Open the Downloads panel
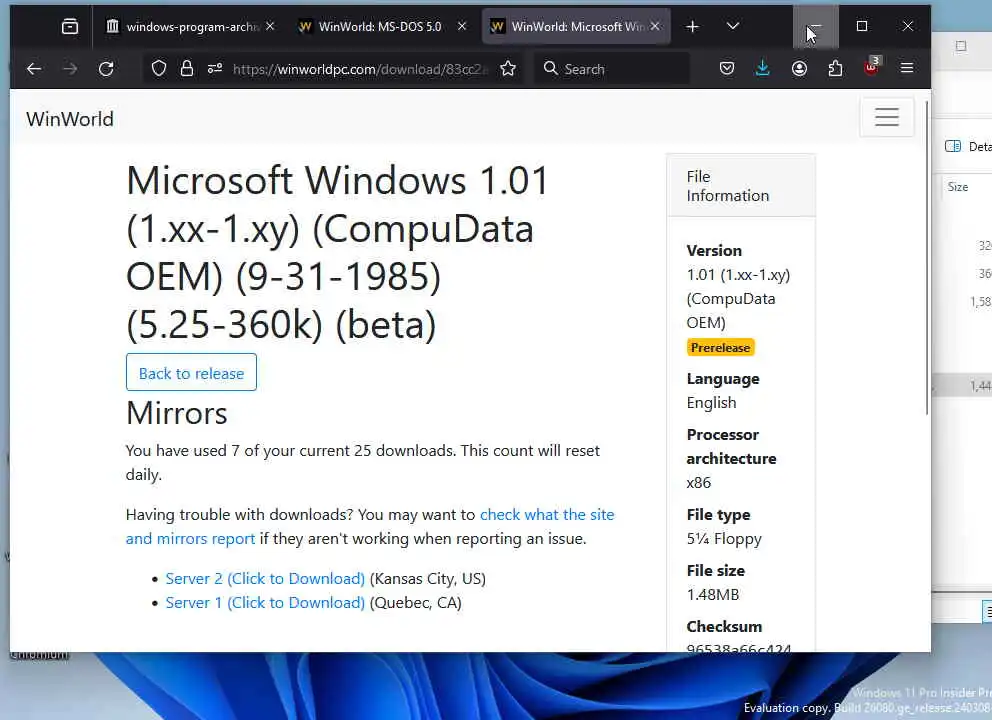The width and height of the screenshot is (992, 720). coord(763,68)
